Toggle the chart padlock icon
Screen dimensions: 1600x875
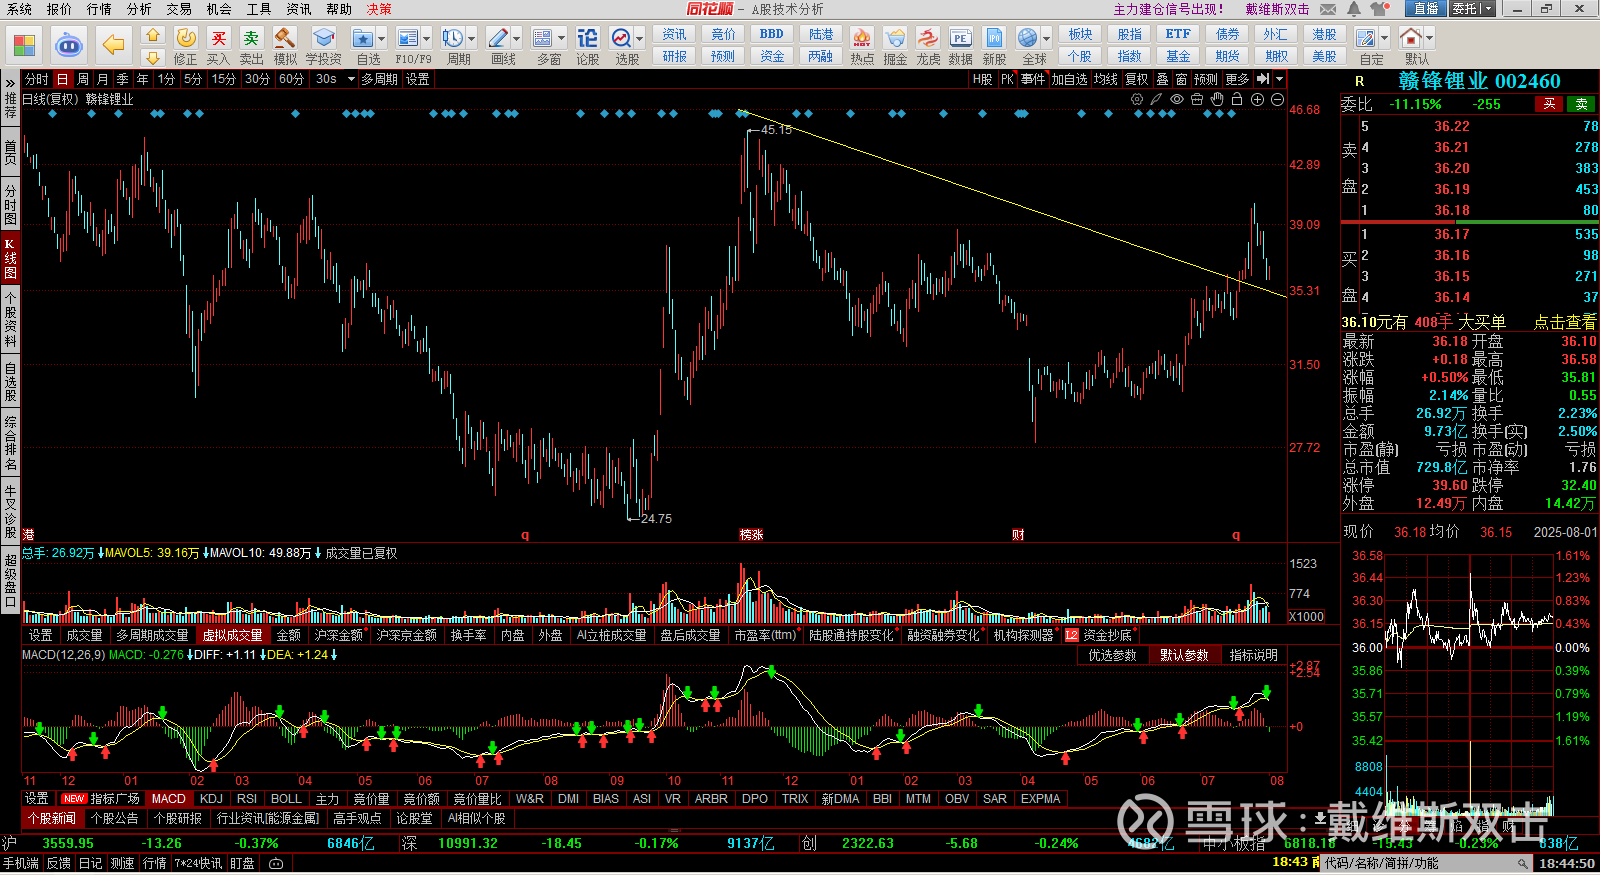(1237, 99)
